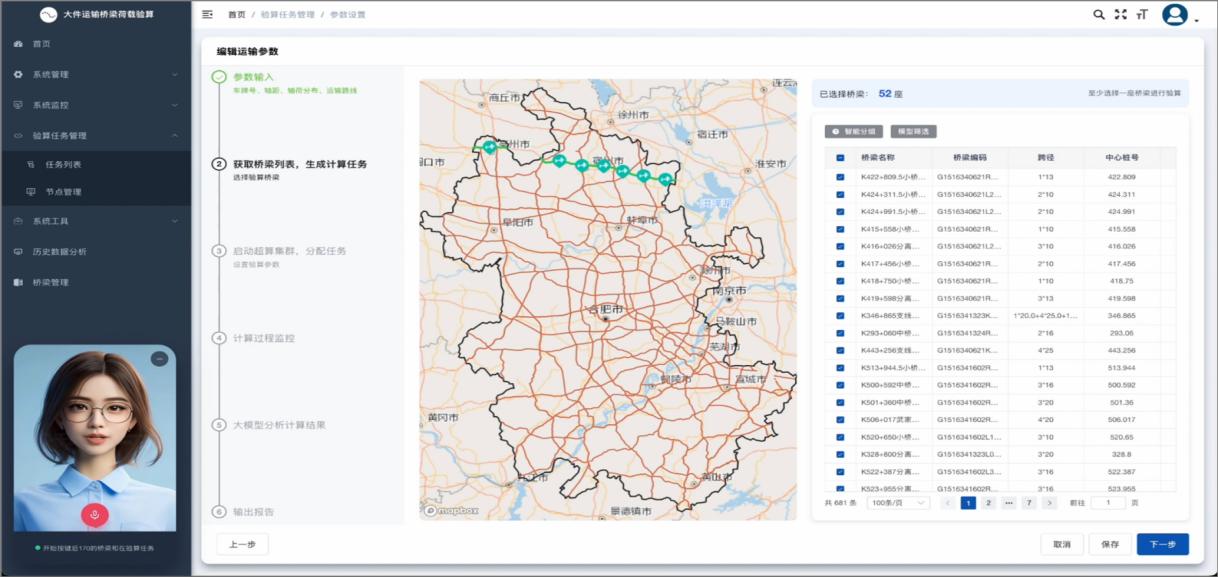Screen dimensions: 1218x577
Task: Open the font size (тT) control
Action: [1142, 15]
